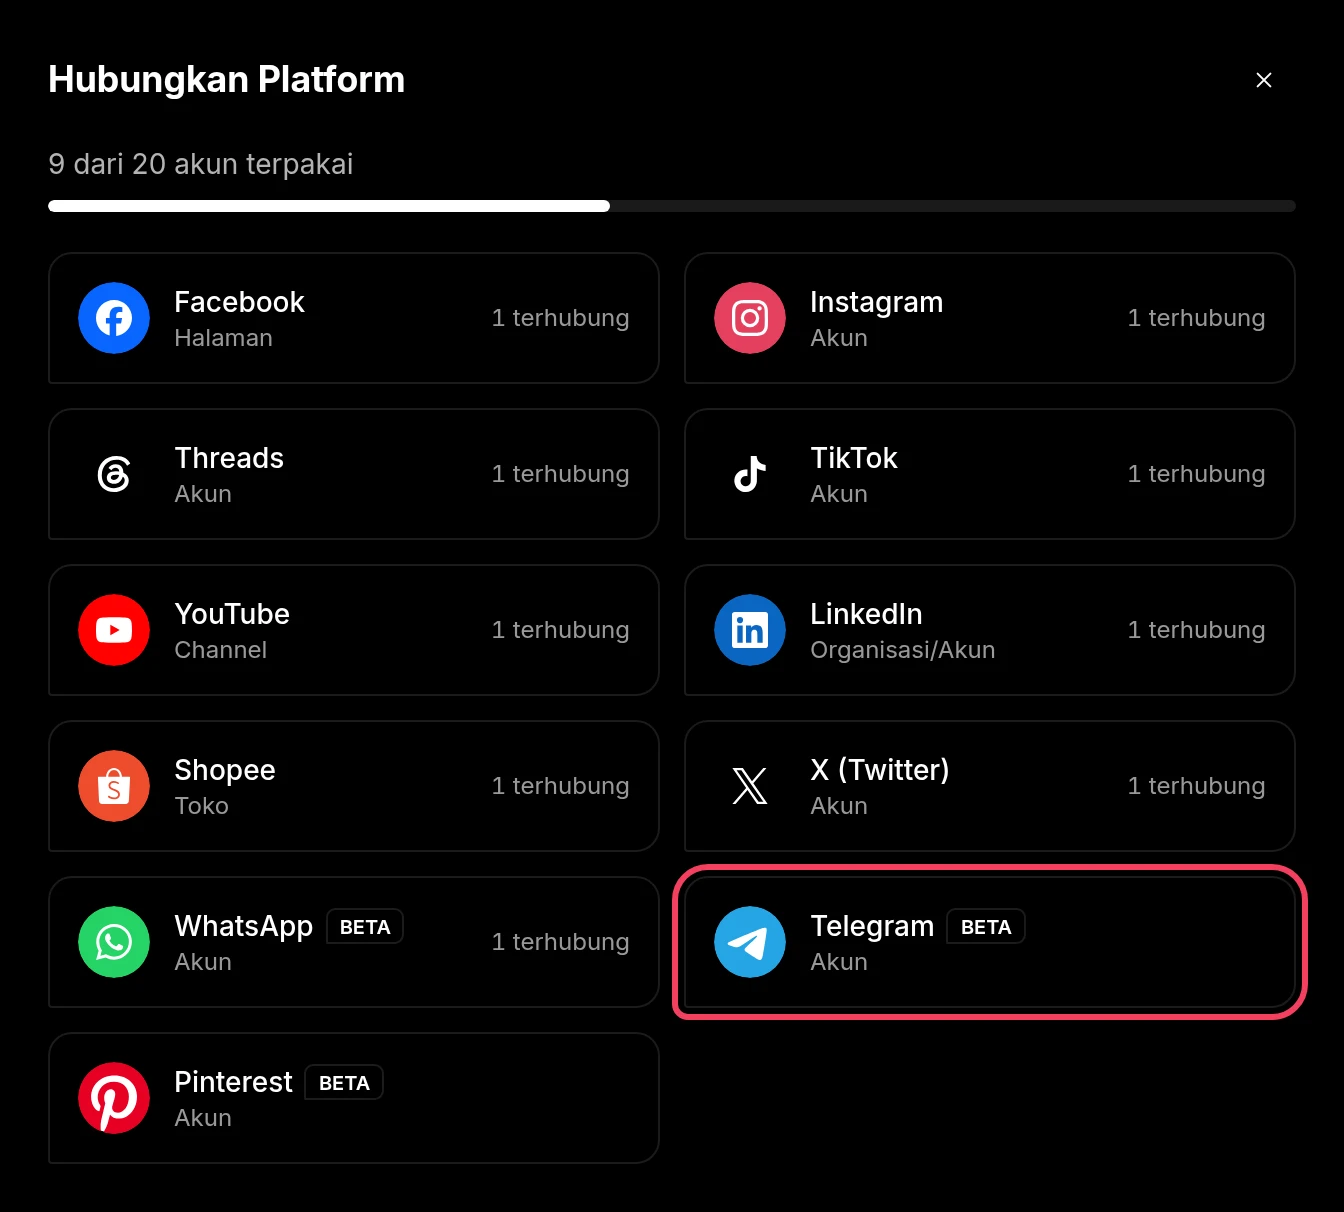This screenshot has width=1344, height=1212.
Task: Click the '1 terhubung' status on the Shopee card
Action: tap(560, 786)
